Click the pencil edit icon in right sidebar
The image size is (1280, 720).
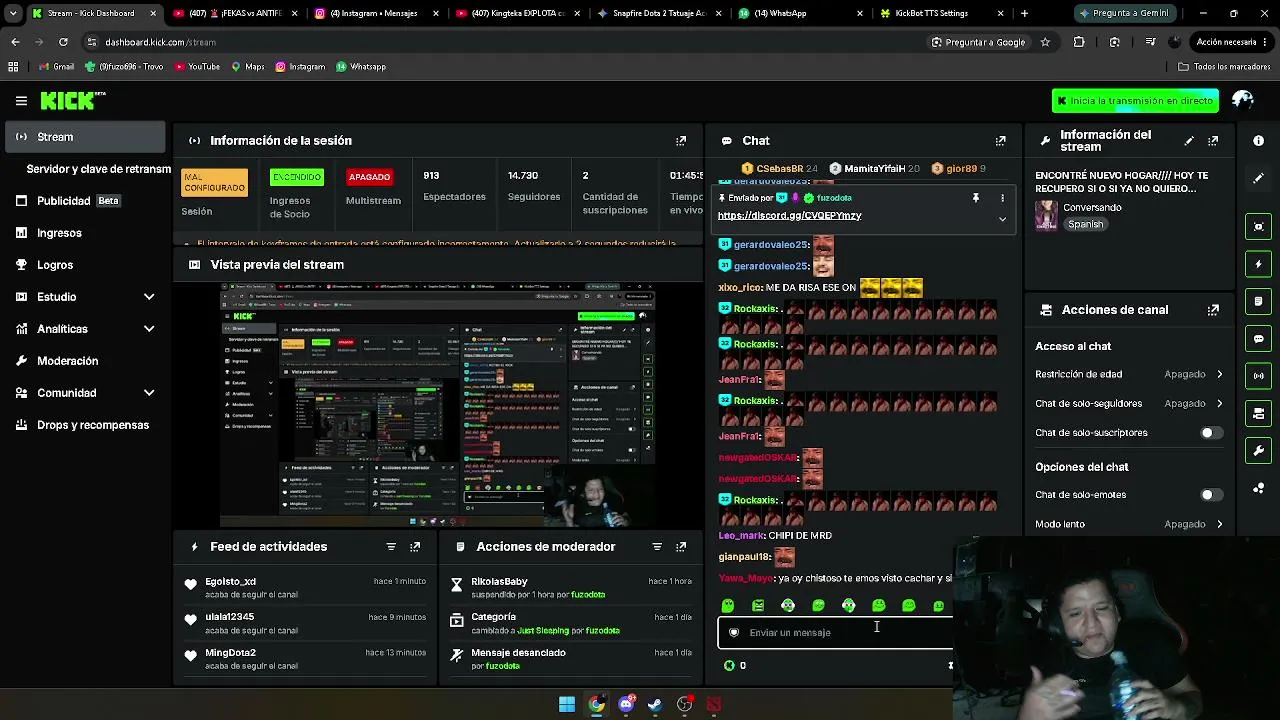1258,178
